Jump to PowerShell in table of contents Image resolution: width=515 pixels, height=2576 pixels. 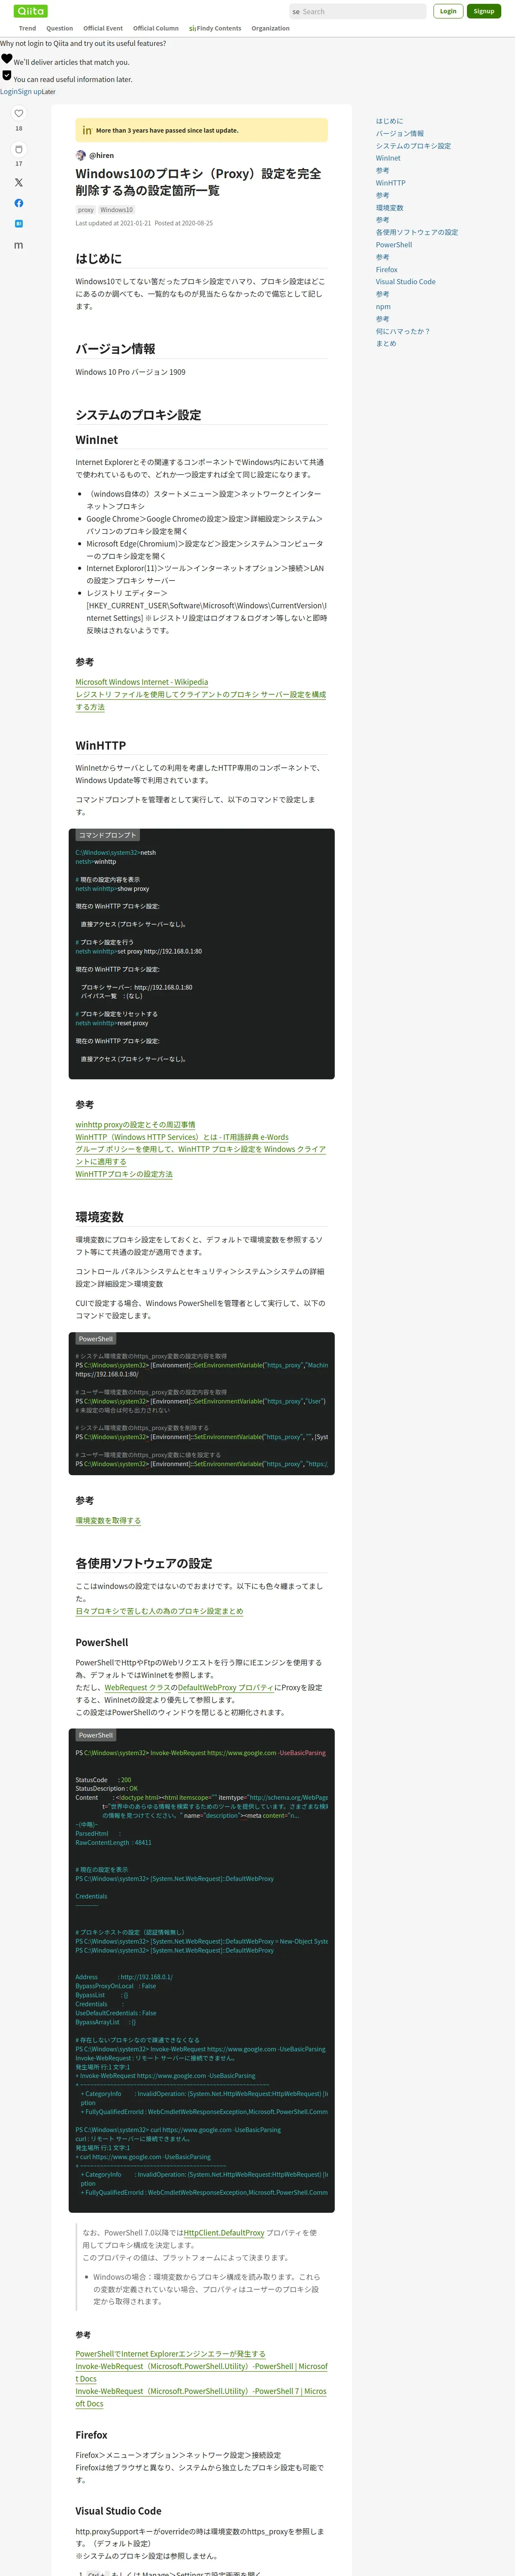click(x=394, y=245)
